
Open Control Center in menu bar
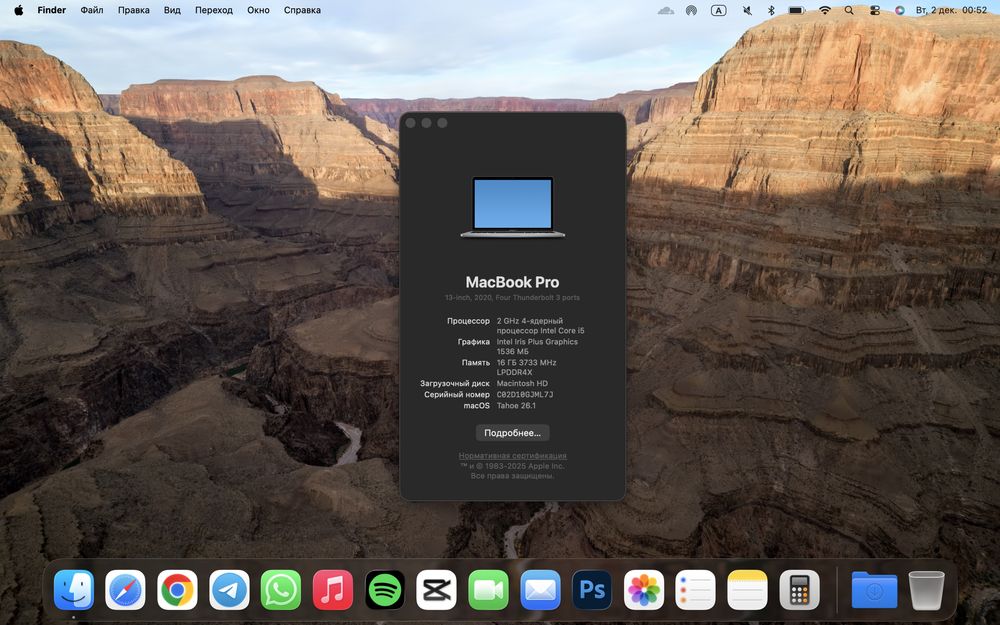(875, 10)
